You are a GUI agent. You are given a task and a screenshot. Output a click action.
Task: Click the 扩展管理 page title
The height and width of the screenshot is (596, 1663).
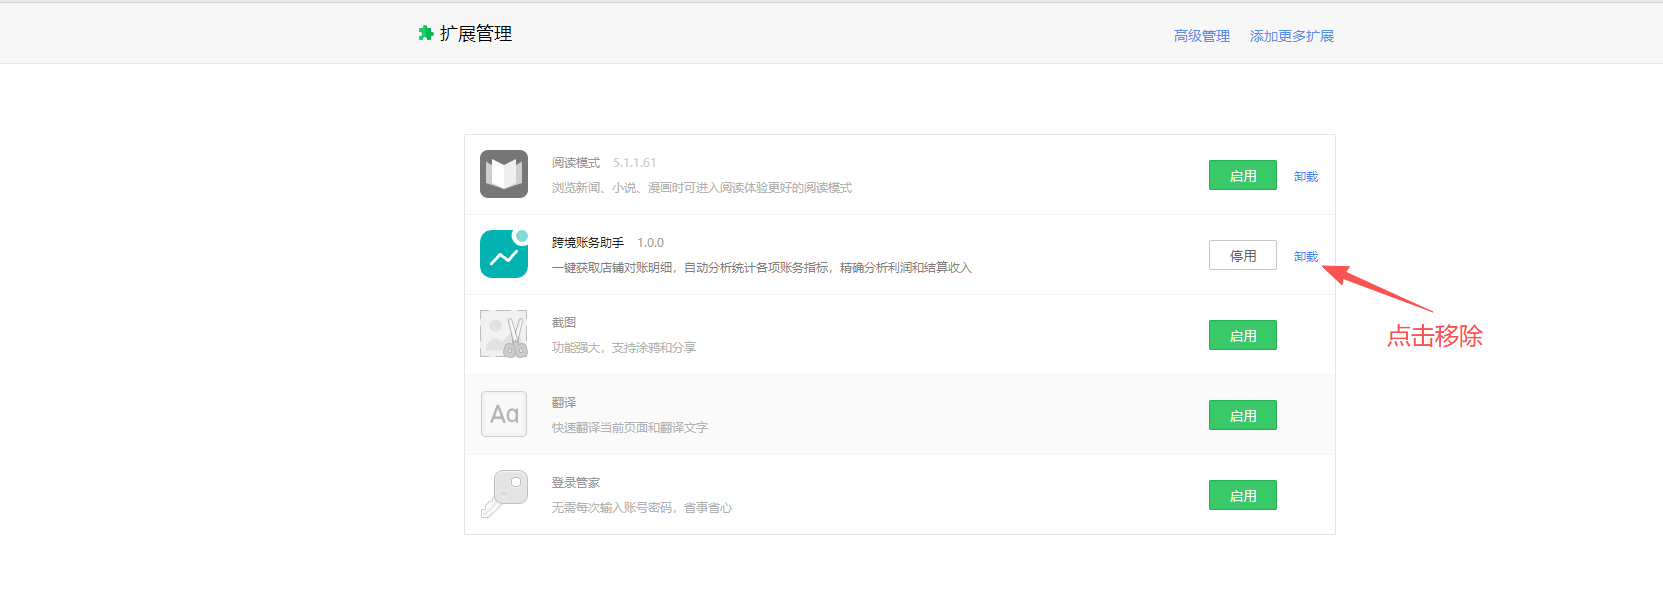(476, 34)
